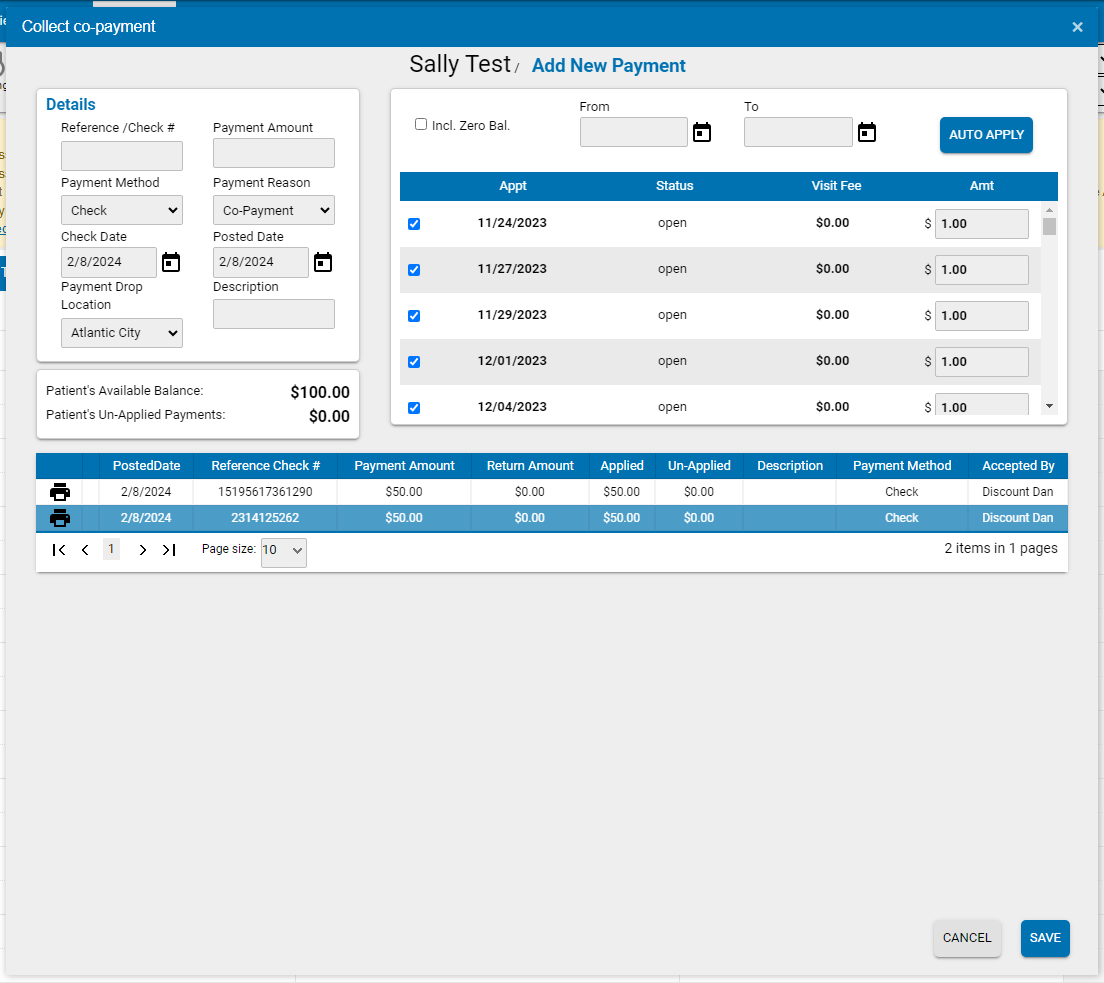Open the From date calendar picker
Viewport: 1104px width, 983px height.
point(701,131)
